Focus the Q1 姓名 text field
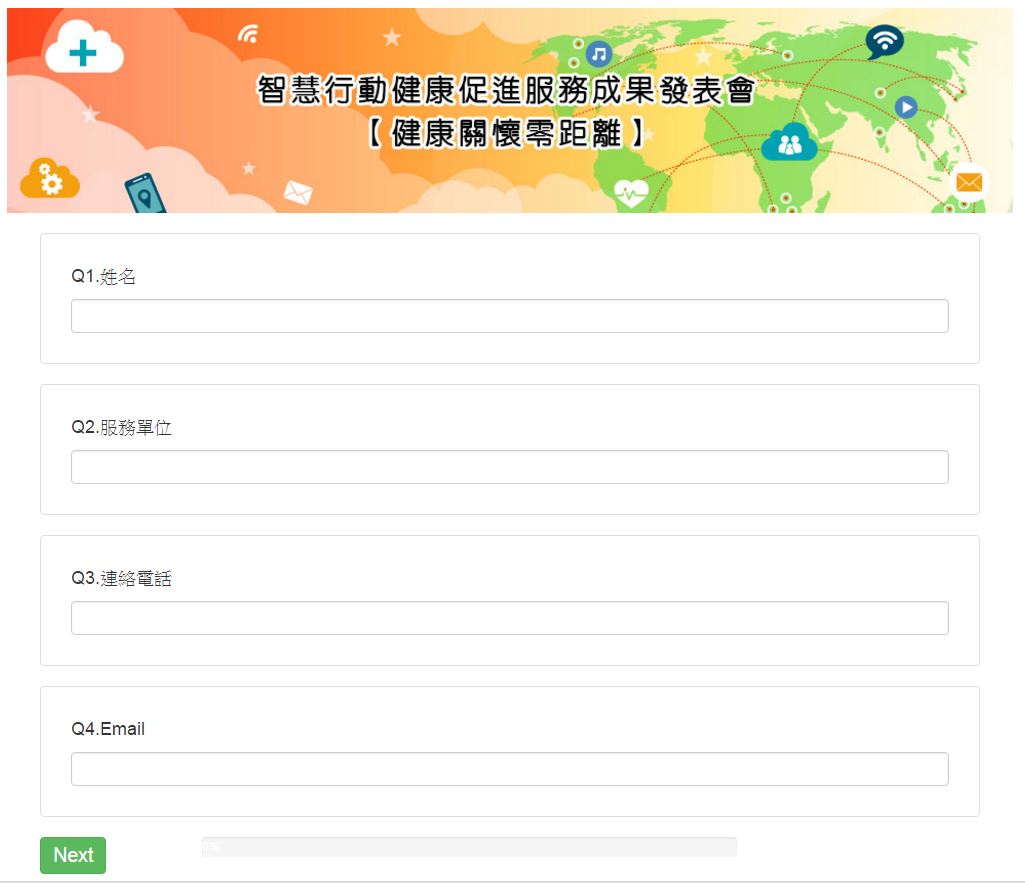Image resolution: width=1025 pixels, height=883 pixels. click(x=509, y=316)
